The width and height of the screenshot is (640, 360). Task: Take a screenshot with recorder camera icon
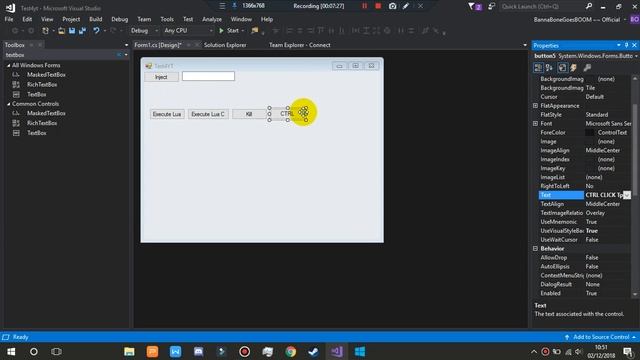click(x=392, y=6)
